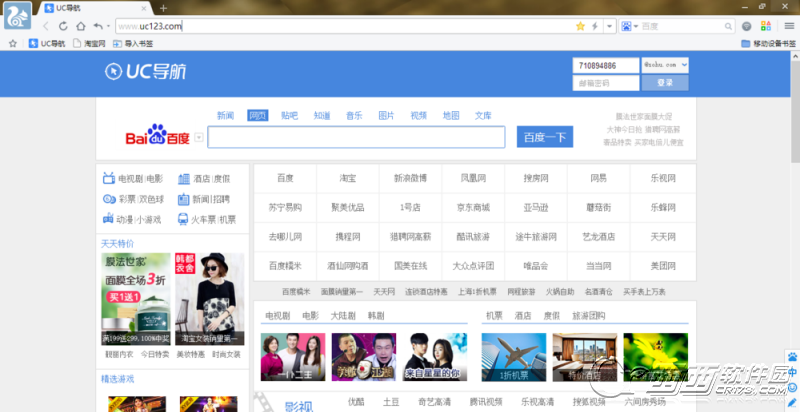Open 移动设备书签 folder
800x412 pixels.
tap(768, 43)
